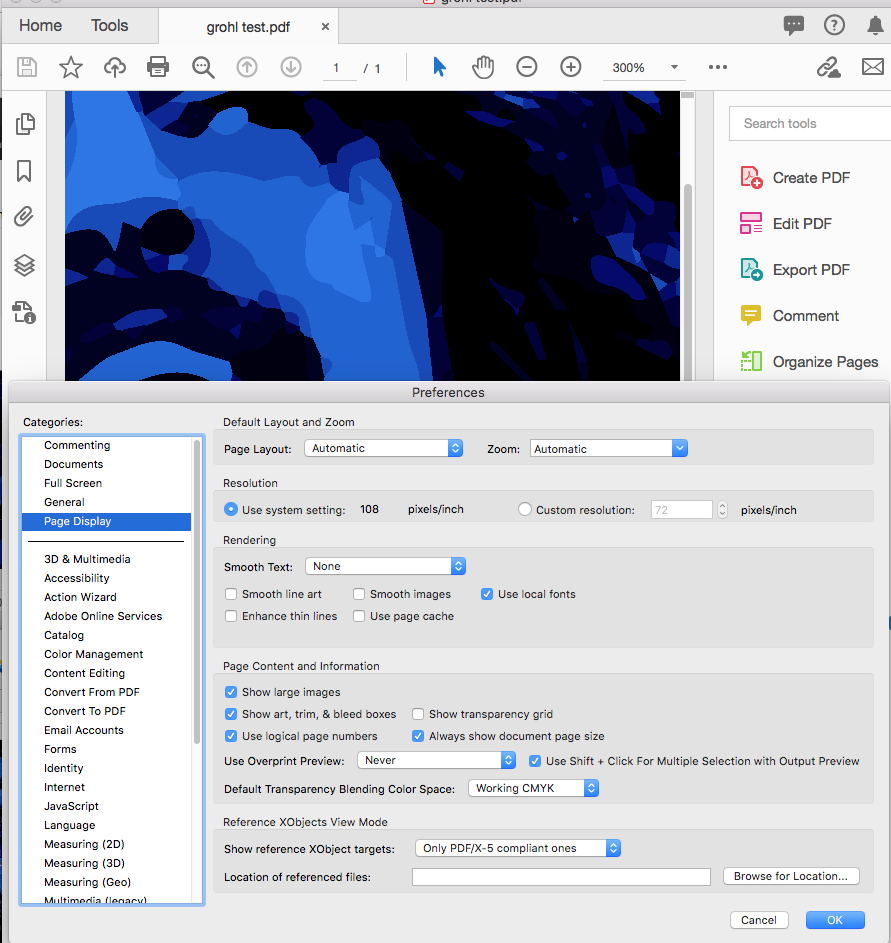Switch to the Home tab
The height and width of the screenshot is (943, 891).
tap(40, 25)
